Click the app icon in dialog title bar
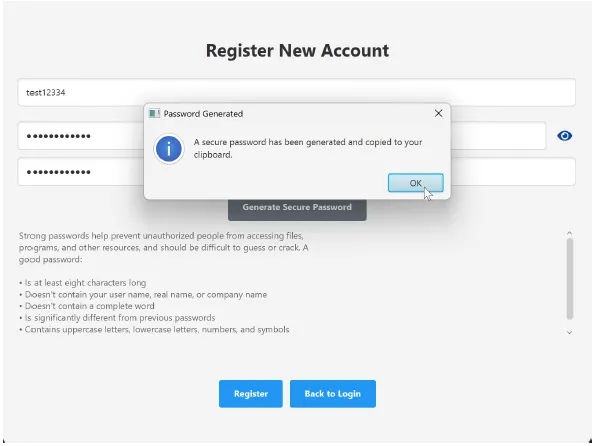 [x=154, y=113]
